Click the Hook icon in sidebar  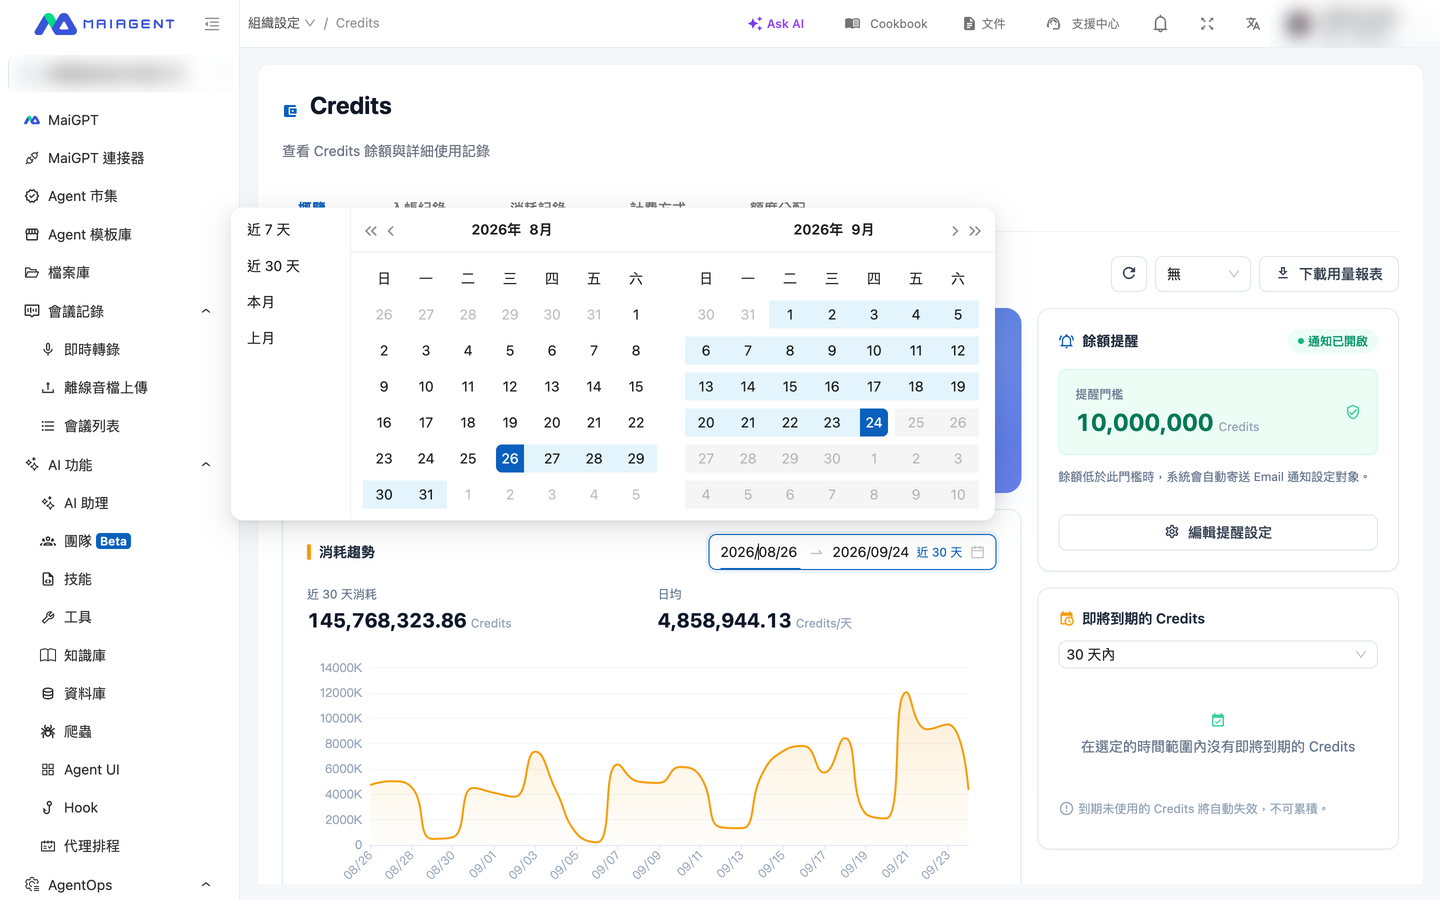(x=48, y=807)
